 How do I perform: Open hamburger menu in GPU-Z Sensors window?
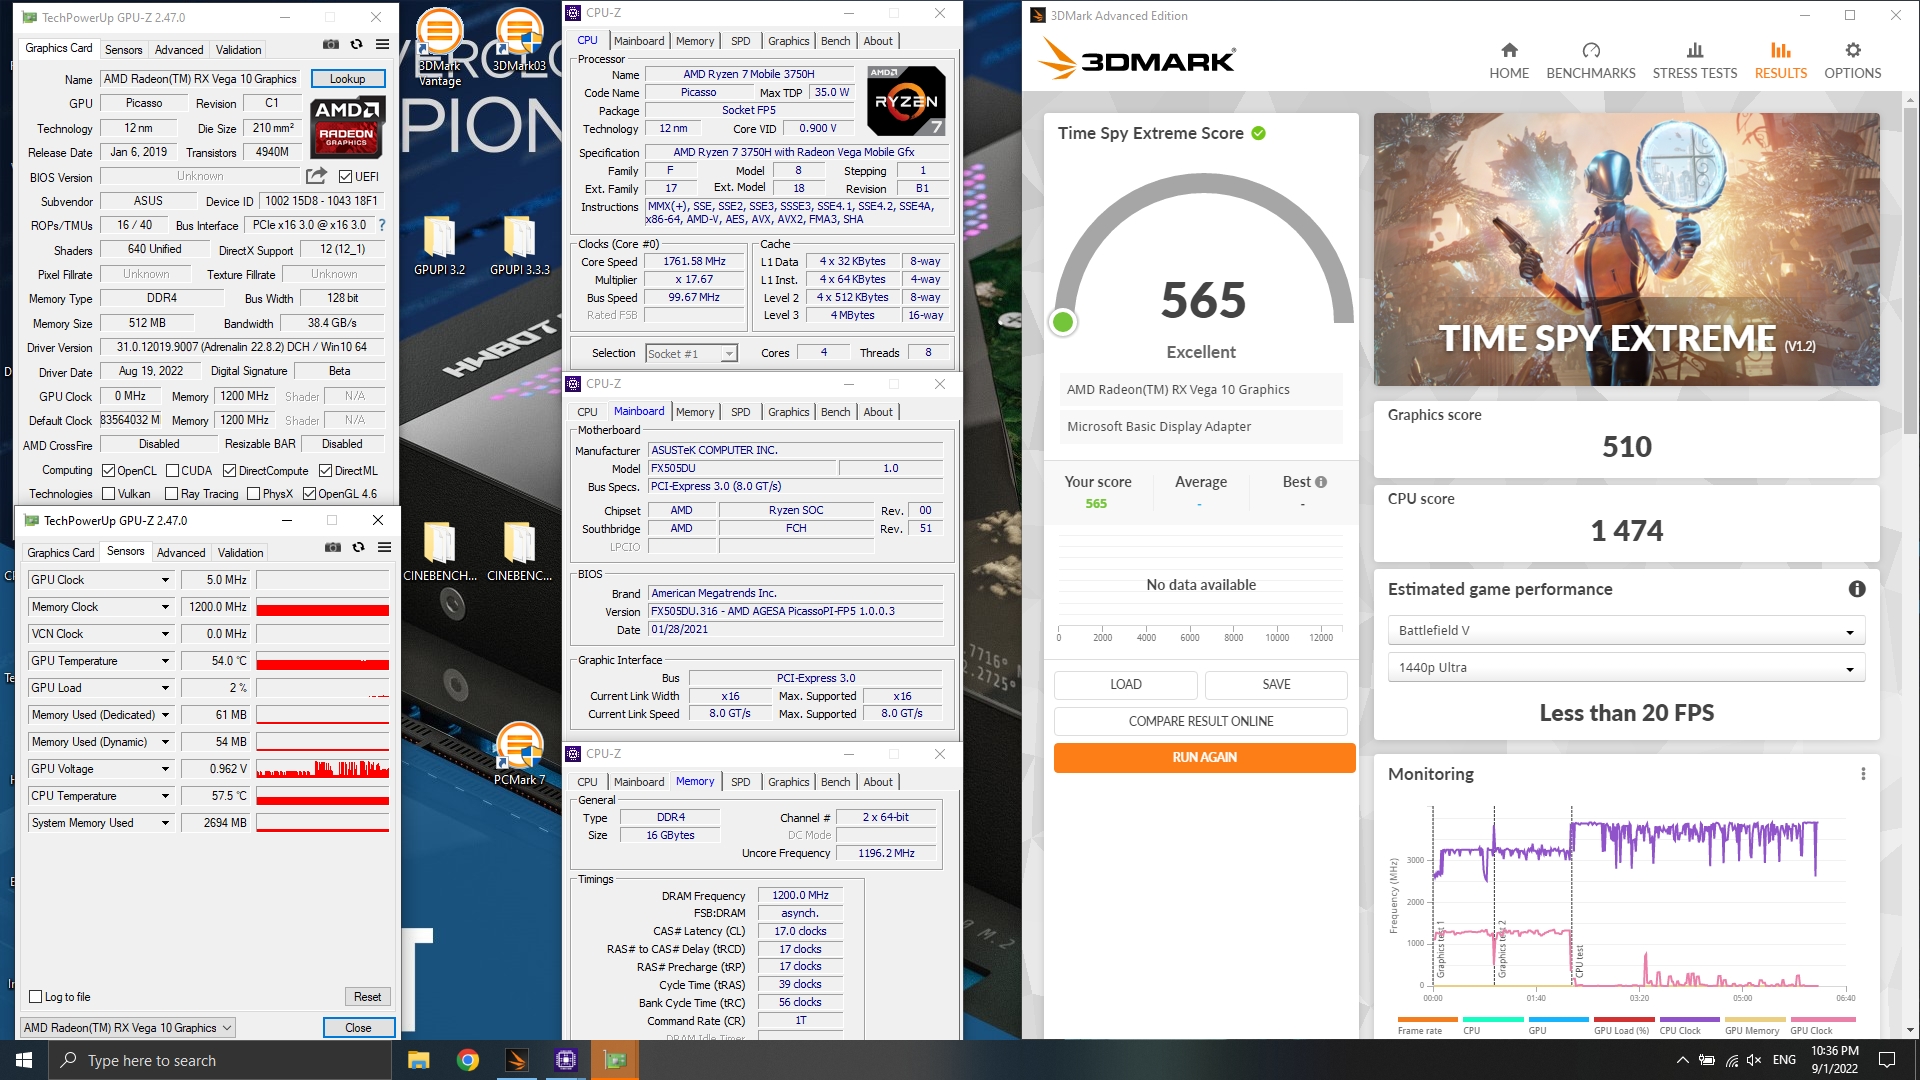(384, 548)
